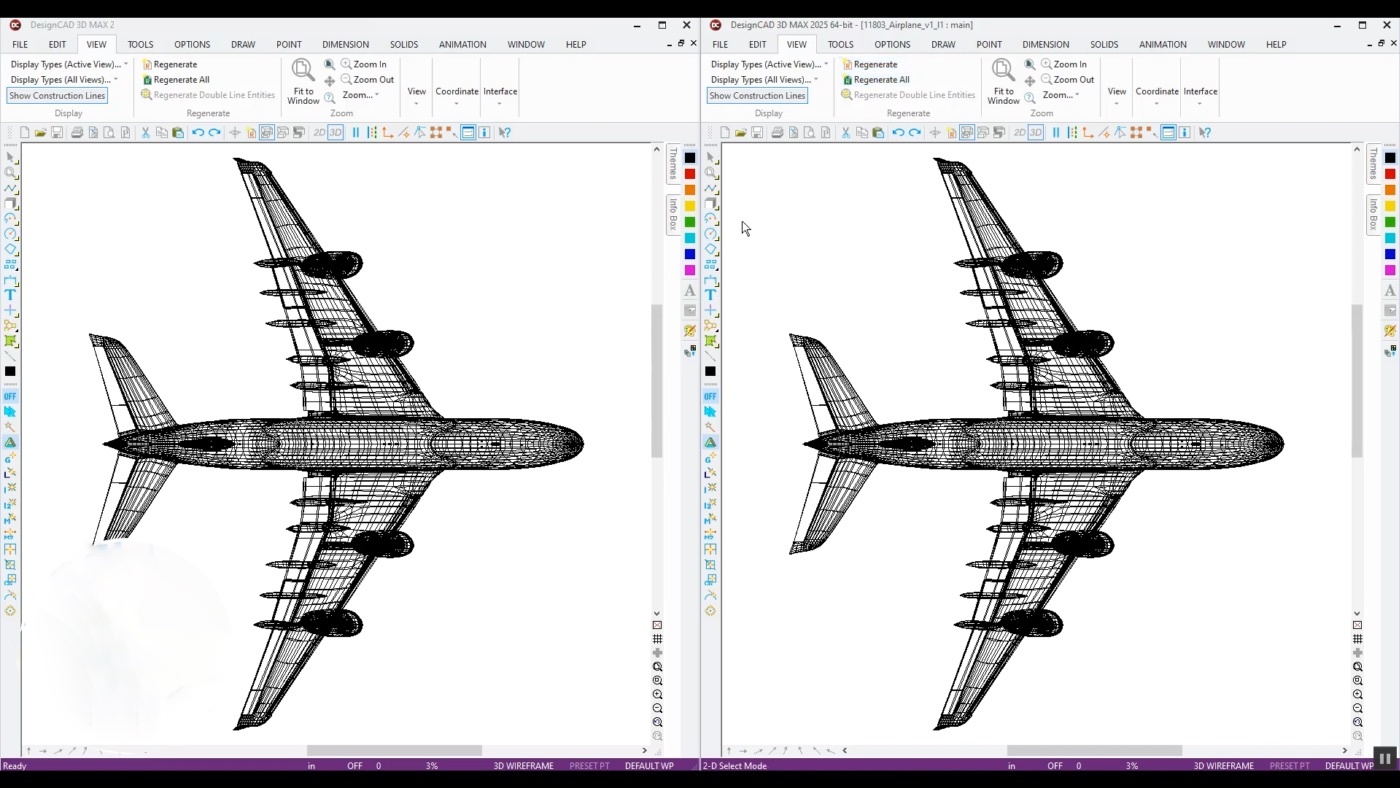Image resolution: width=1400 pixels, height=788 pixels.
Task: Open the ANIMATION menu
Action: tap(462, 44)
